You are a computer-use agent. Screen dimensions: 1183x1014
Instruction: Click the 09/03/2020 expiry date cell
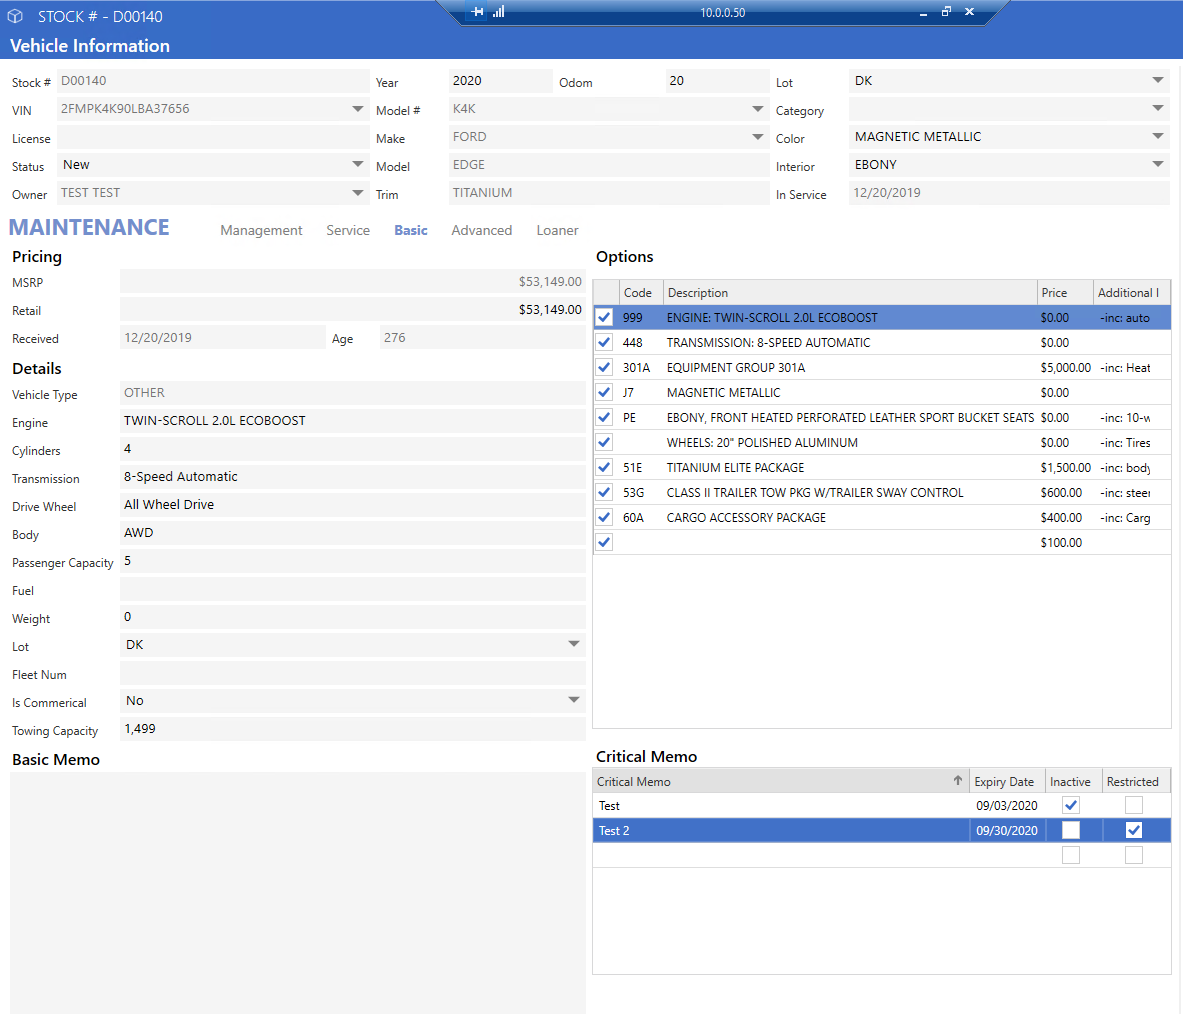(1006, 805)
